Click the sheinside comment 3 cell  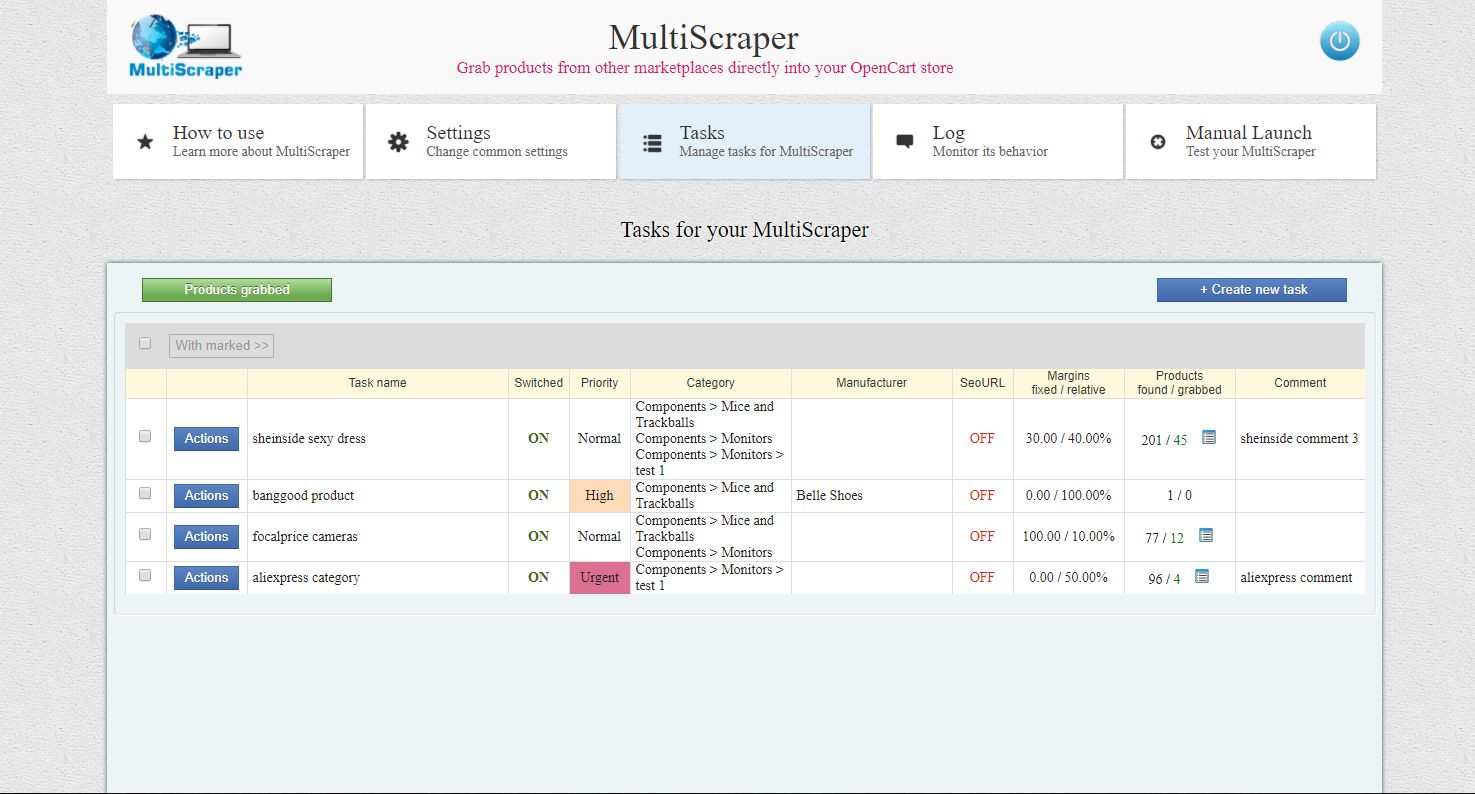click(1299, 438)
